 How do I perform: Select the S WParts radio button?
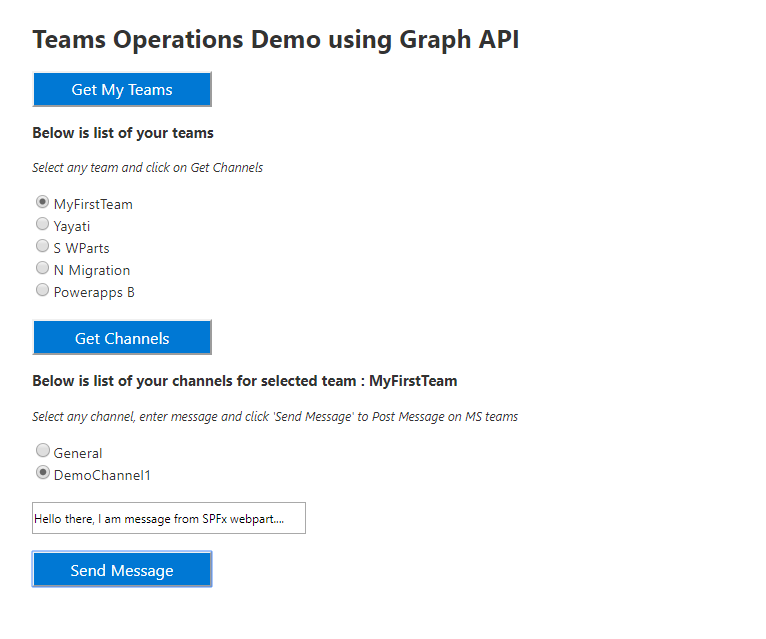click(43, 246)
